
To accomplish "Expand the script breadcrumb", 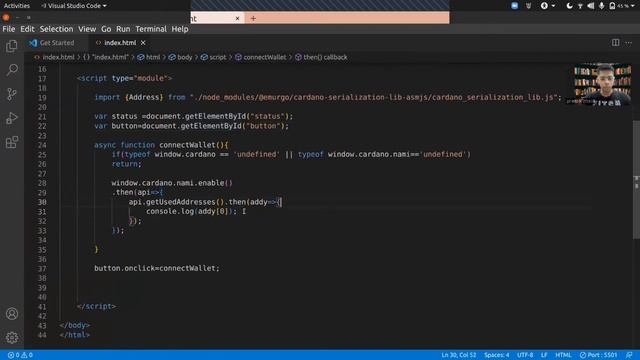I will [213, 57].
